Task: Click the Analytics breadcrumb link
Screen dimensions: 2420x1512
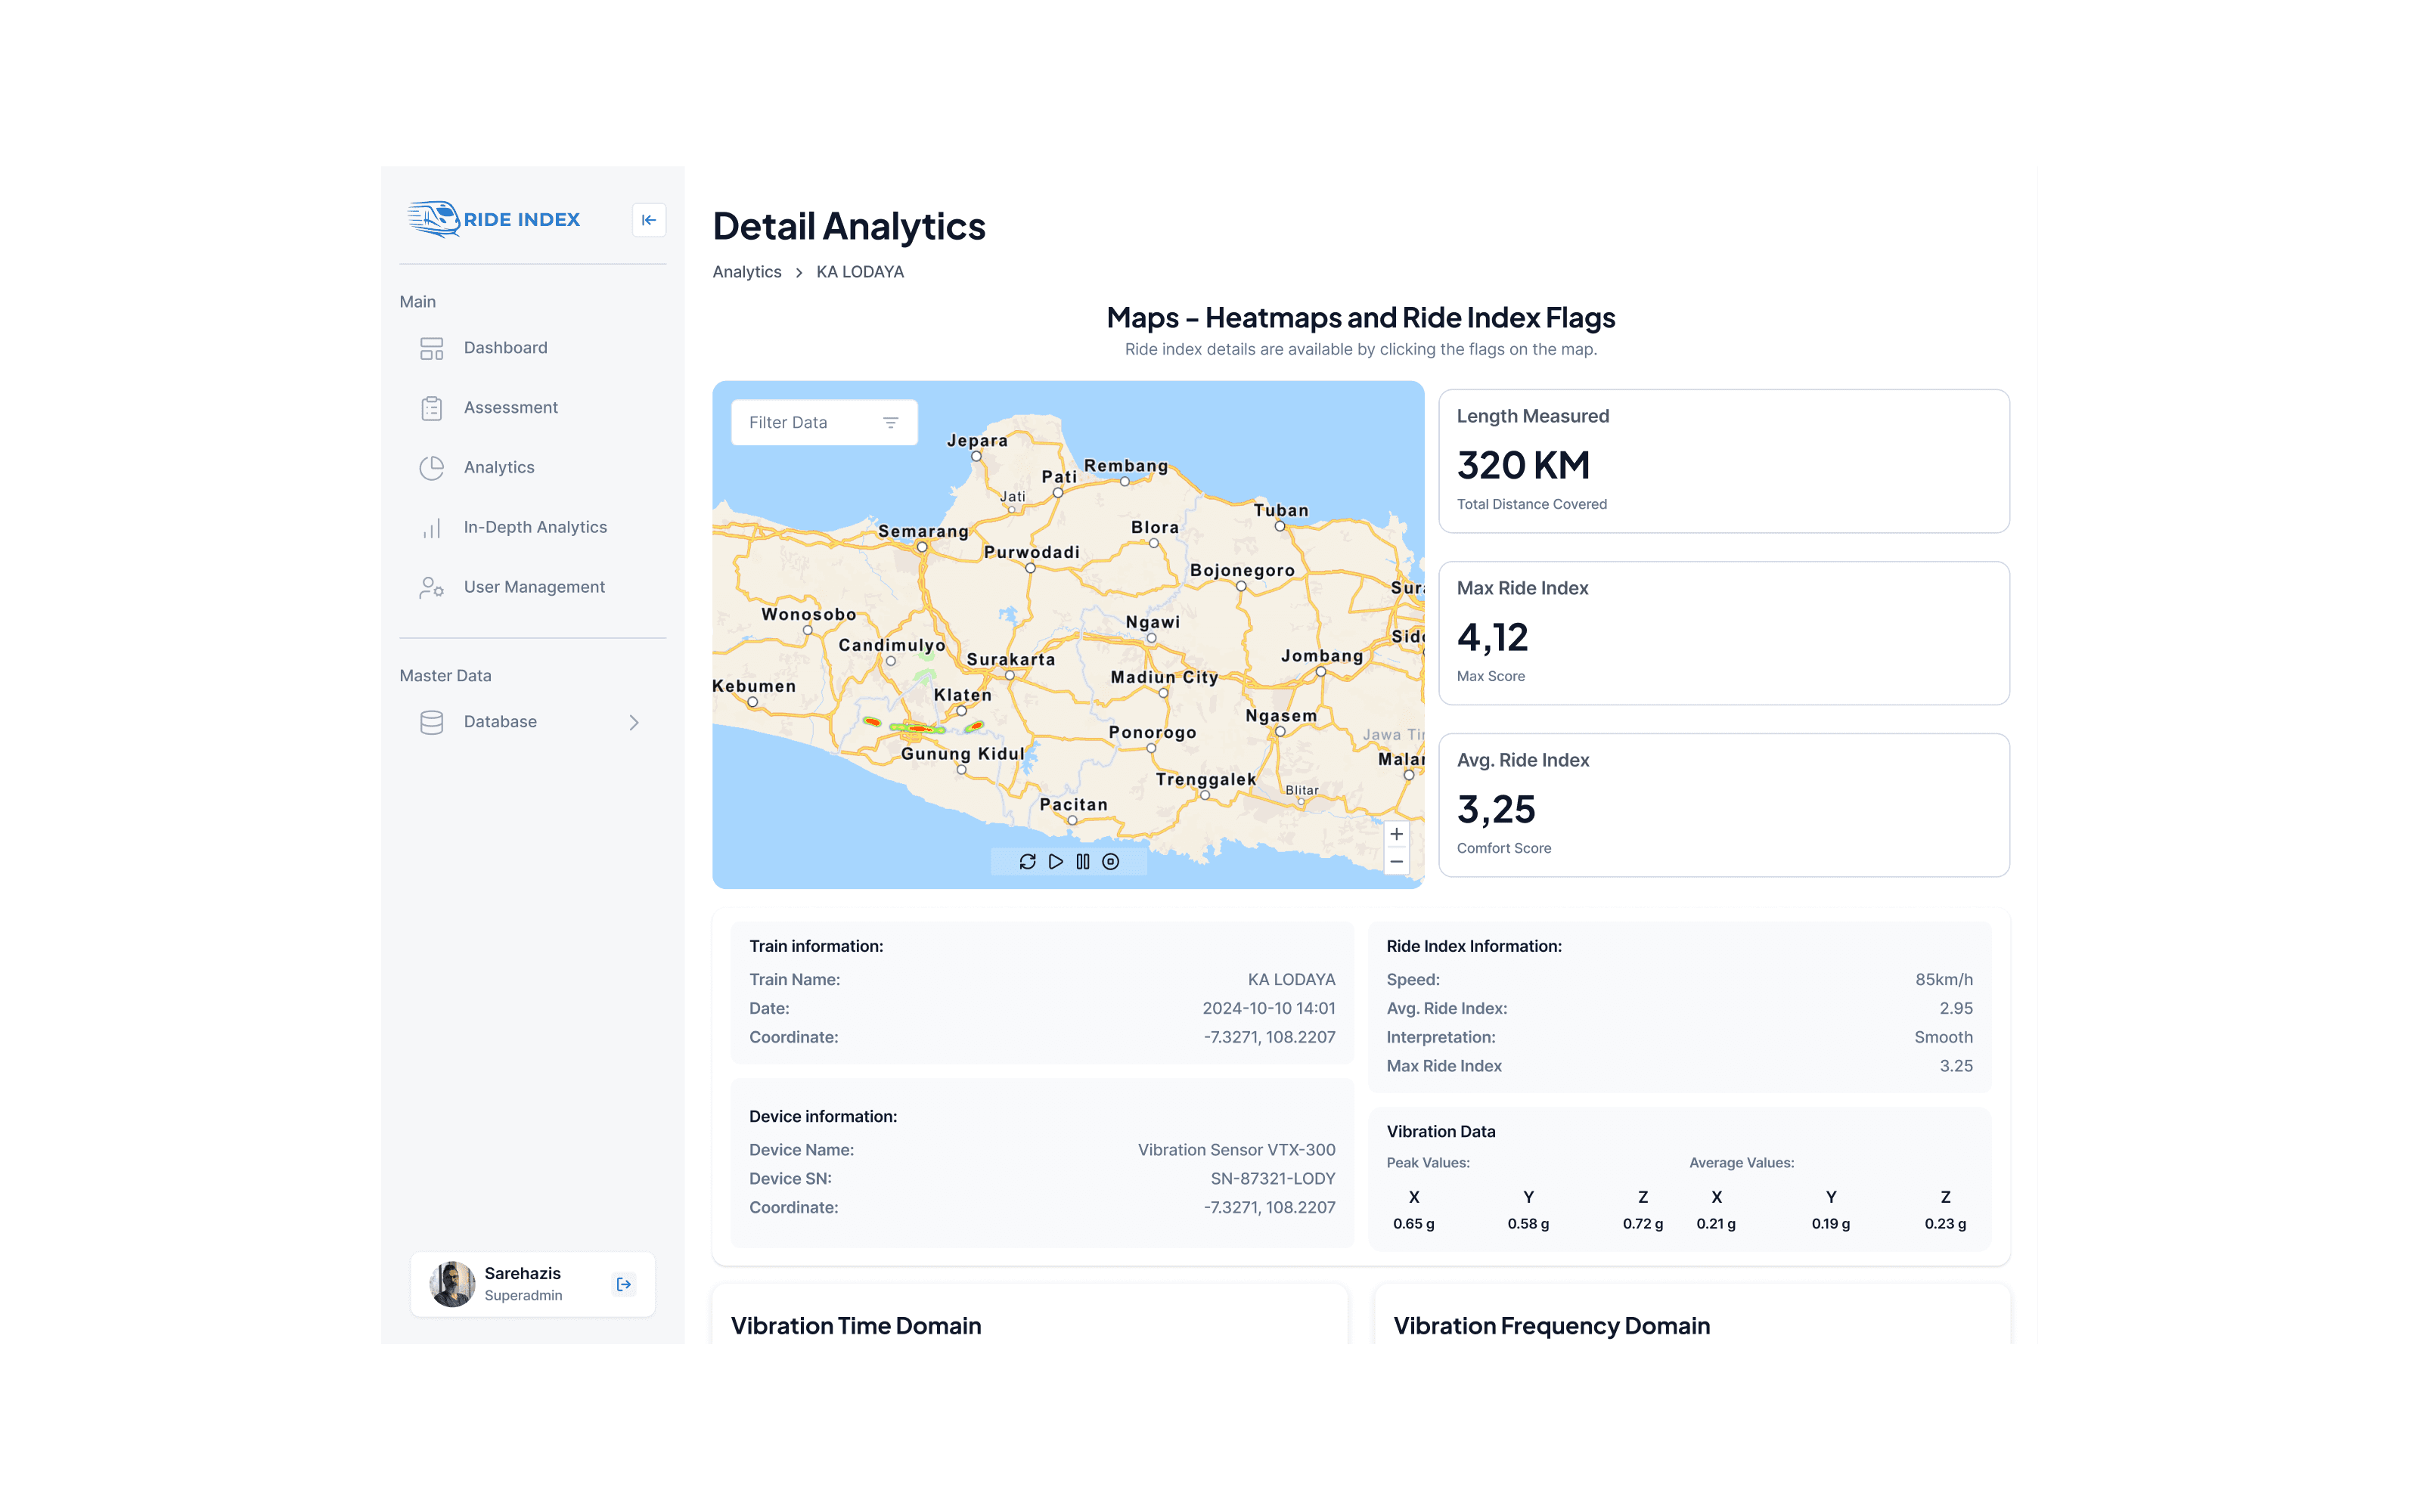Action: 747,272
